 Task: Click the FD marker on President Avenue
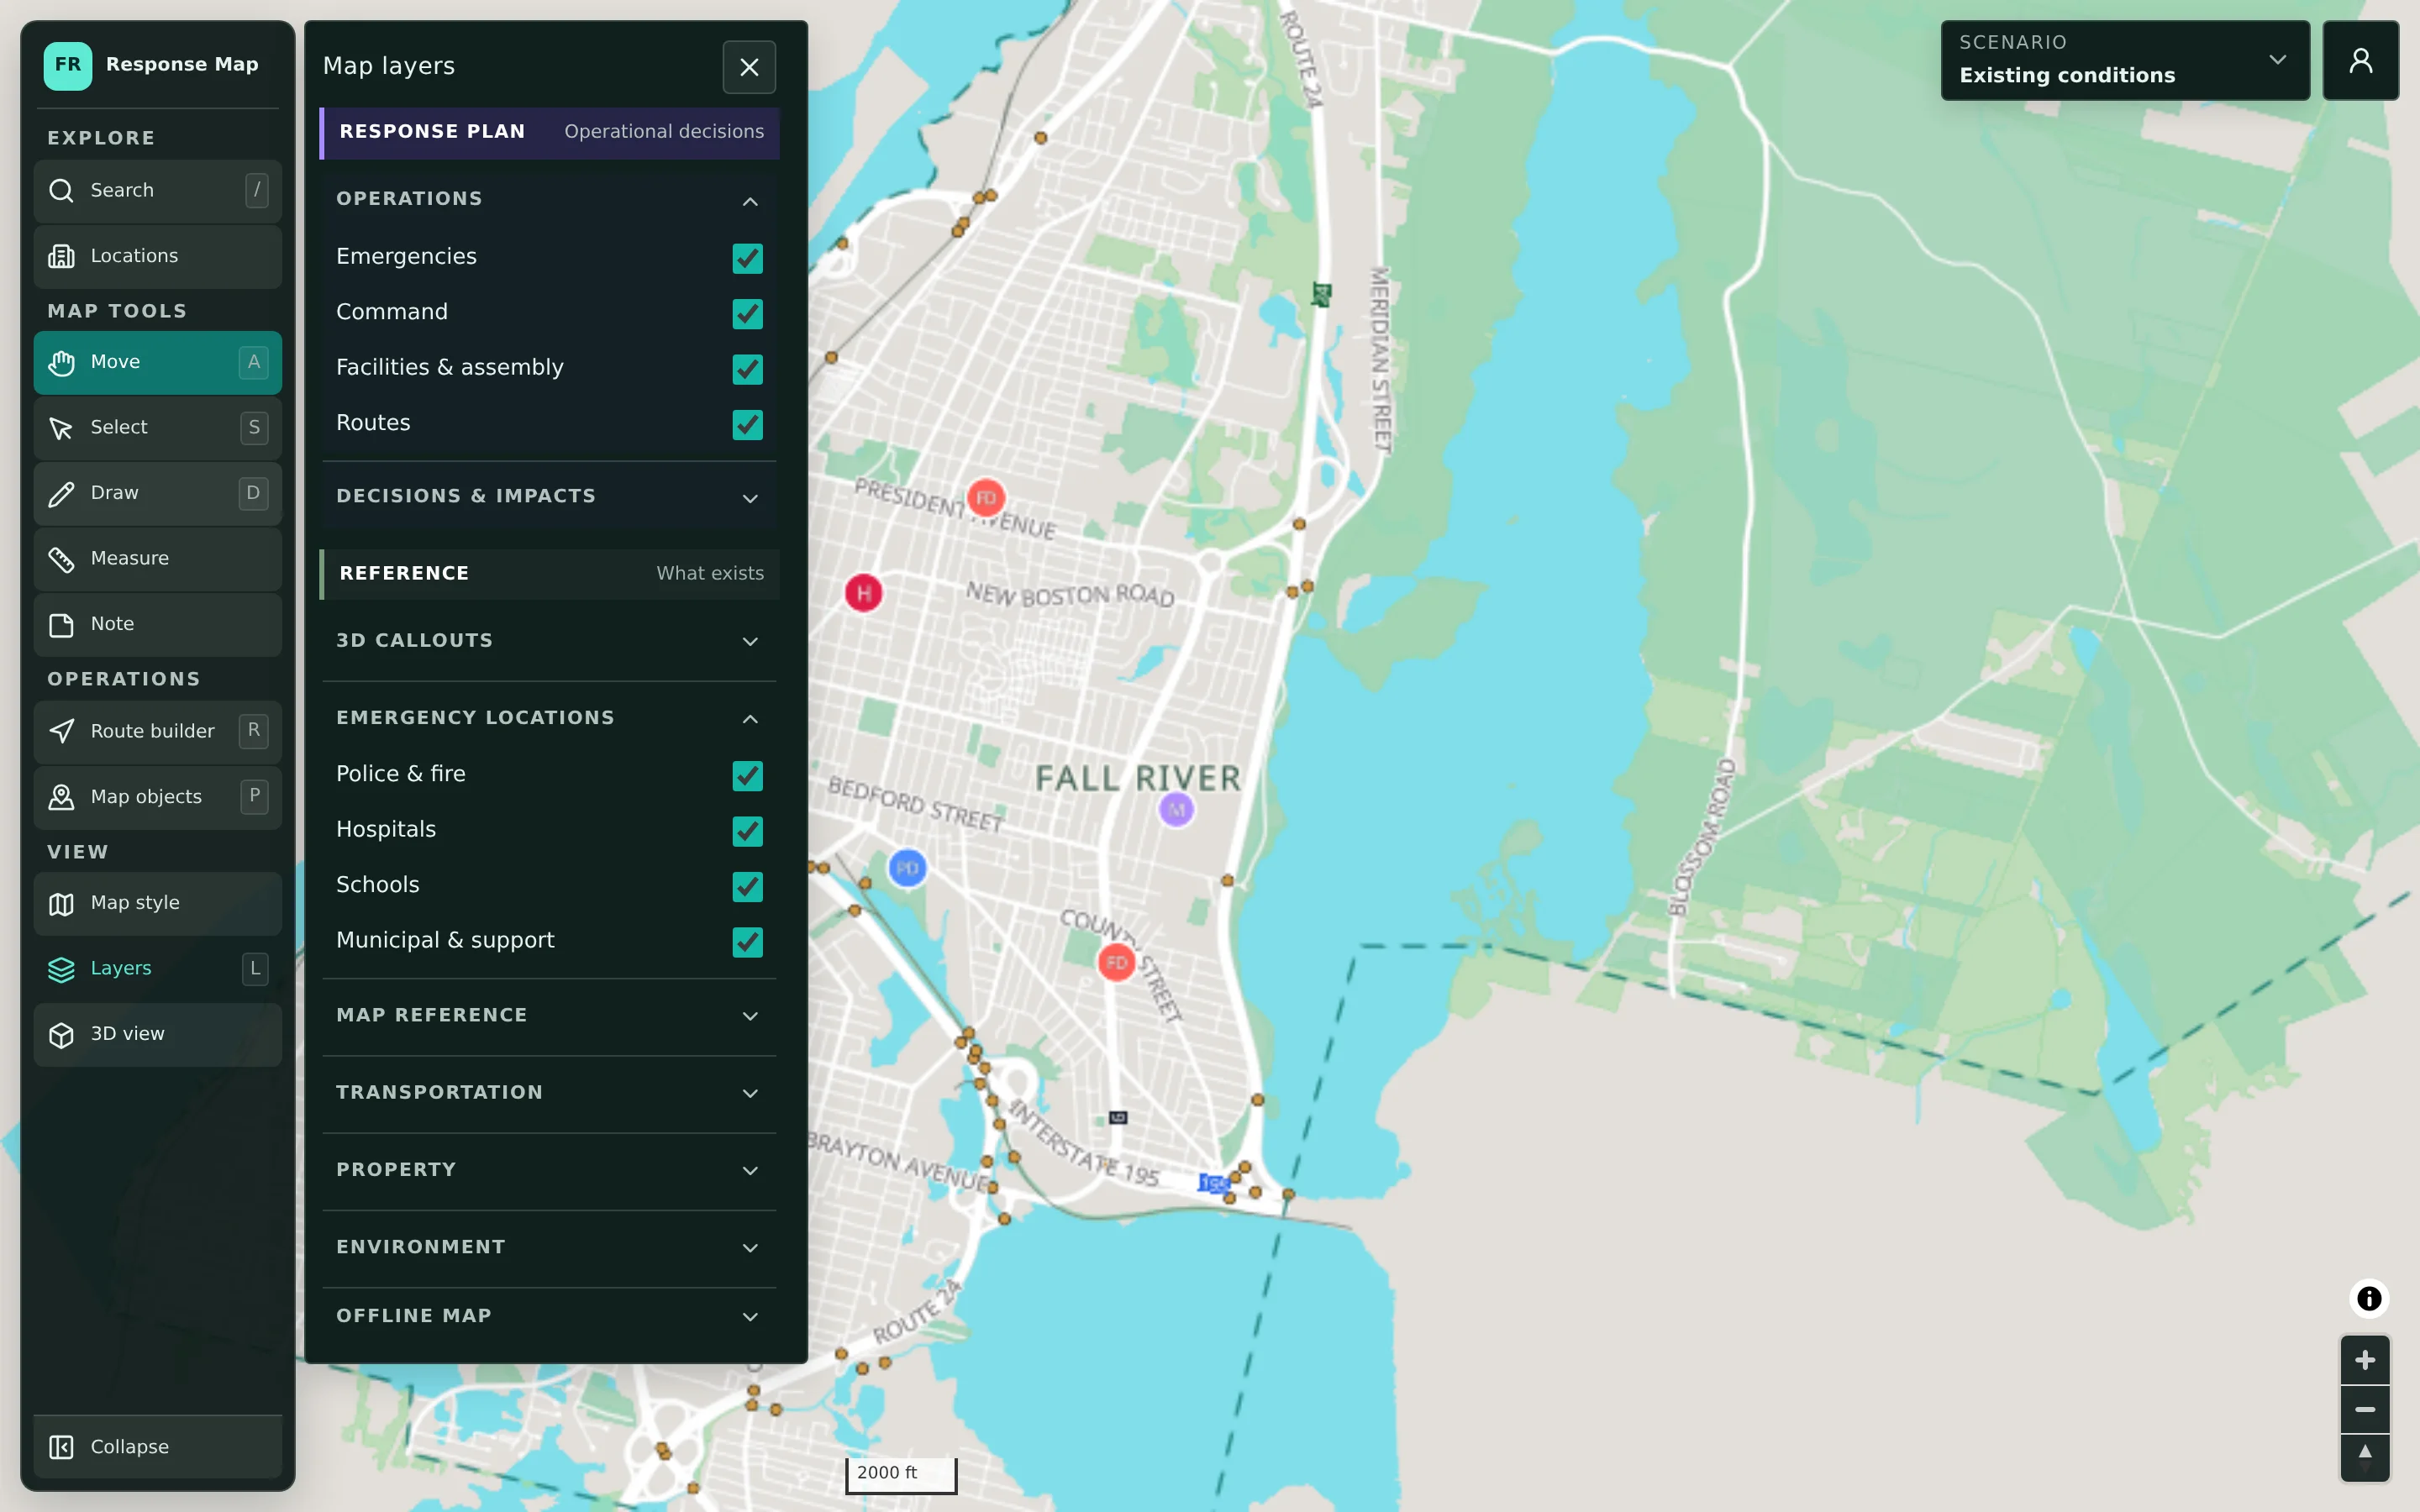click(x=986, y=498)
